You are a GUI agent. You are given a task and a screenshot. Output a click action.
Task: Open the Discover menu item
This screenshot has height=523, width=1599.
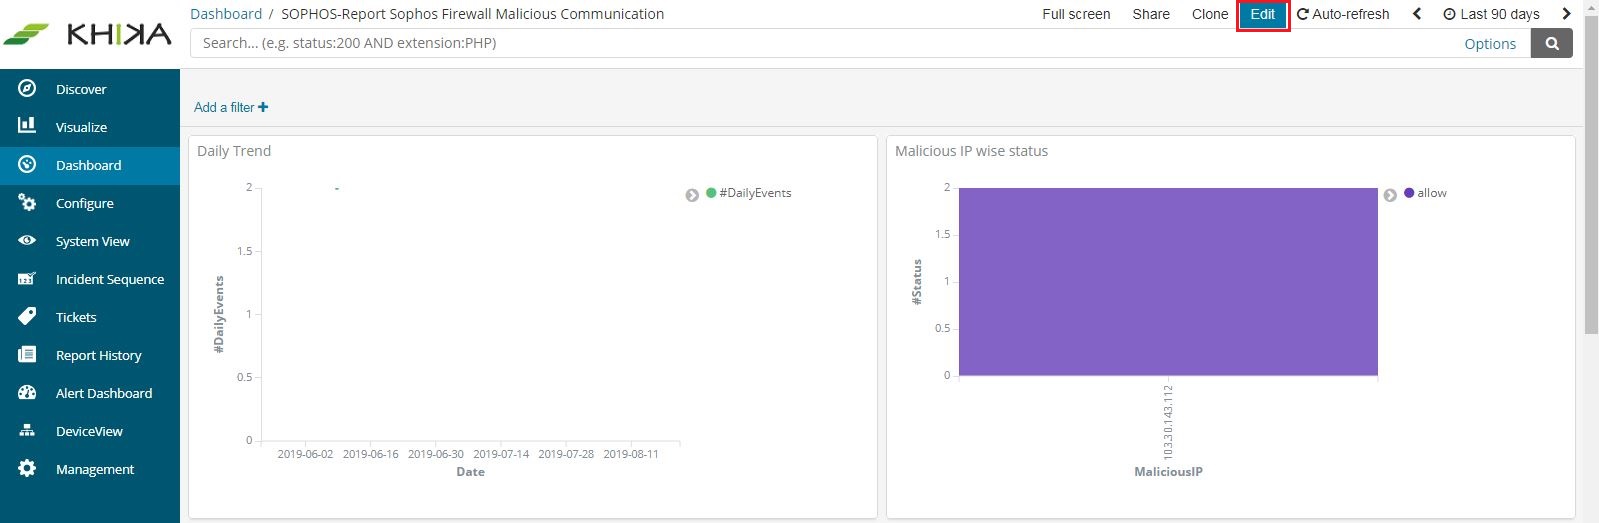[x=81, y=89]
